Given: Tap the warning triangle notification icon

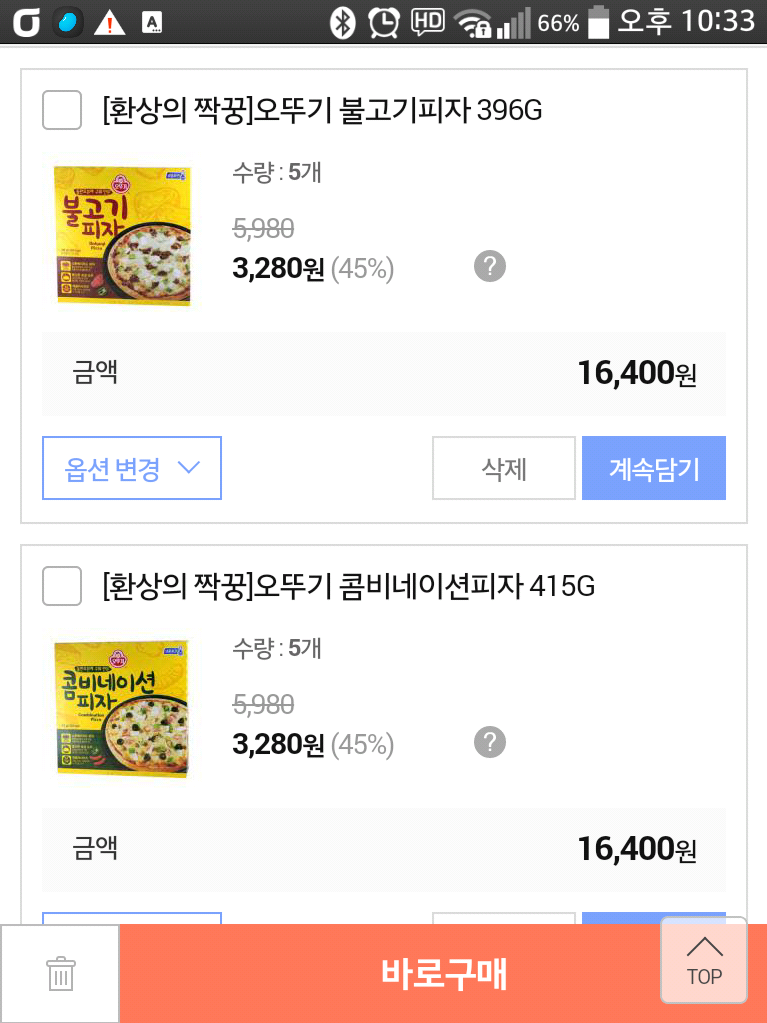Looking at the screenshot, I should [109, 22].
